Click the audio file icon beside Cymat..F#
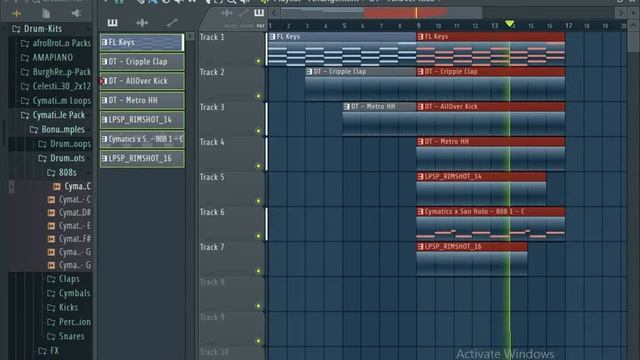This screenshot has width=640, height=360. point(51,239)
